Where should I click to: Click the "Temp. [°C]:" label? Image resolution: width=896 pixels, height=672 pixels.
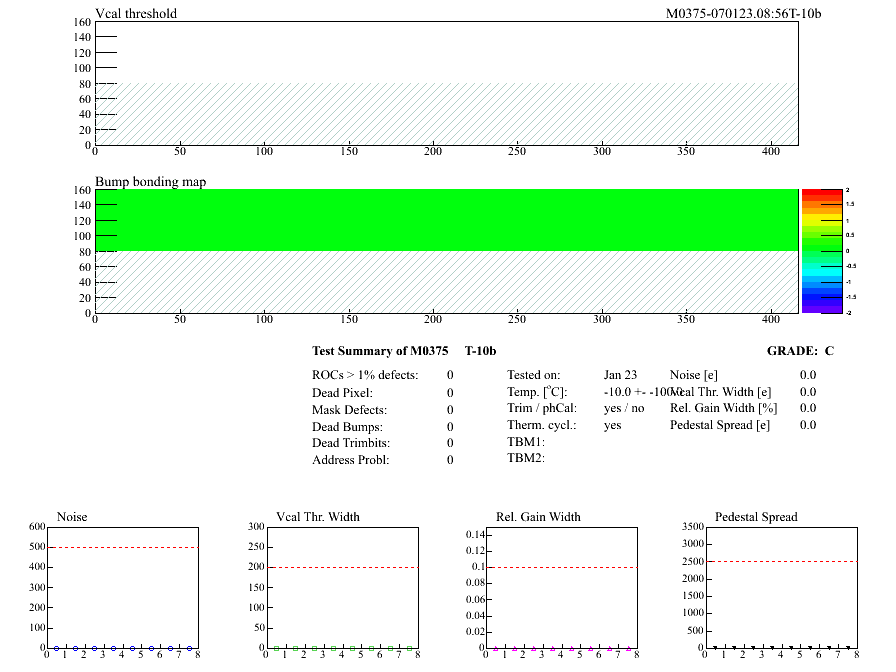[x=537, y=392]
